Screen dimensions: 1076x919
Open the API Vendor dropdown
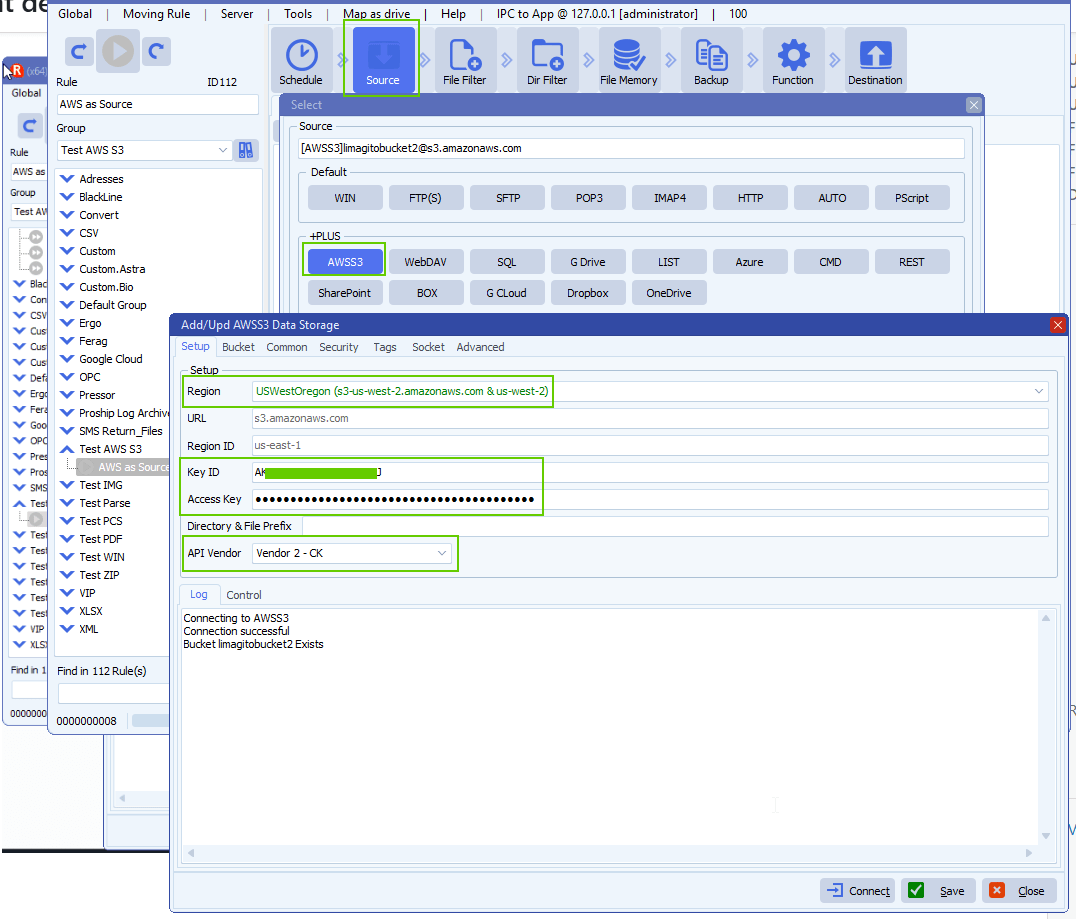(x=442, y=553)
